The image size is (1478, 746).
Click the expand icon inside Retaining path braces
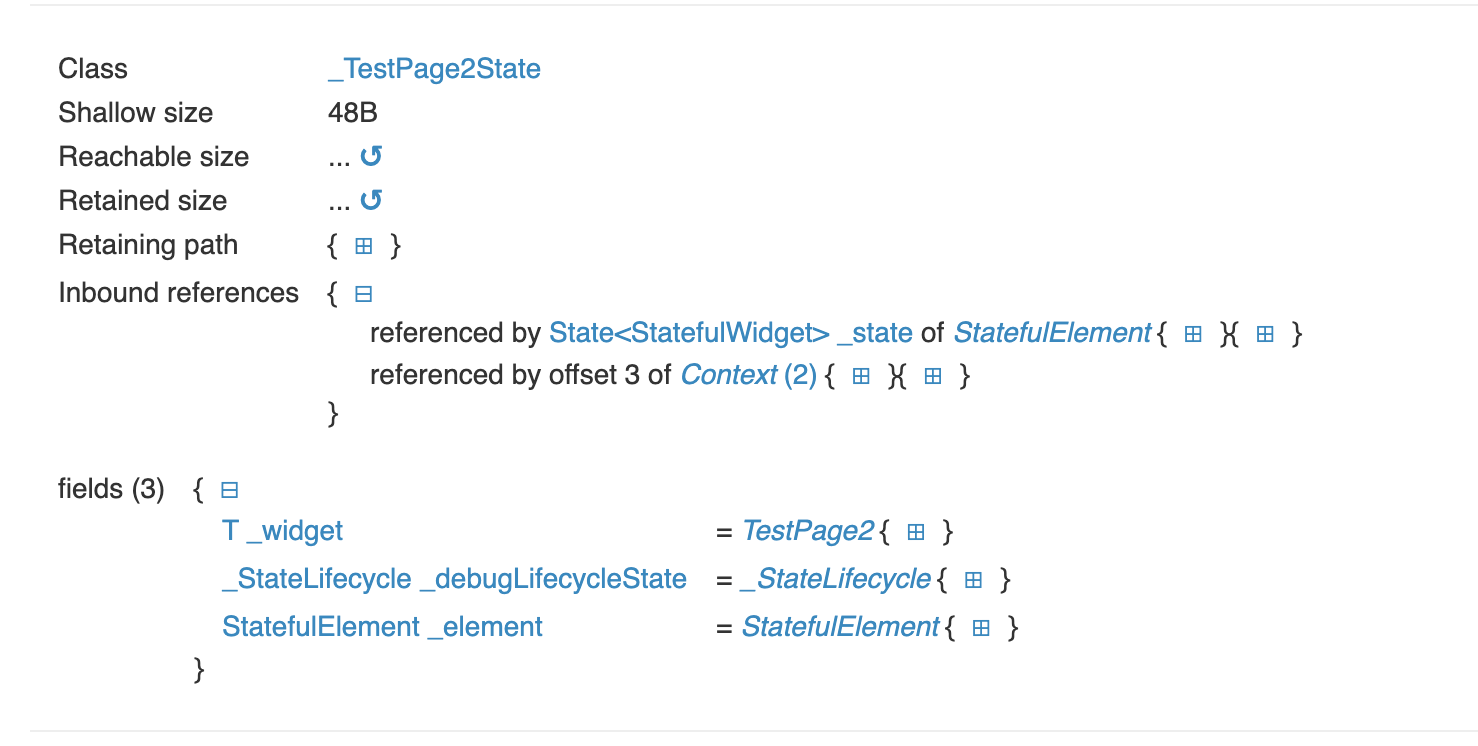363,245
